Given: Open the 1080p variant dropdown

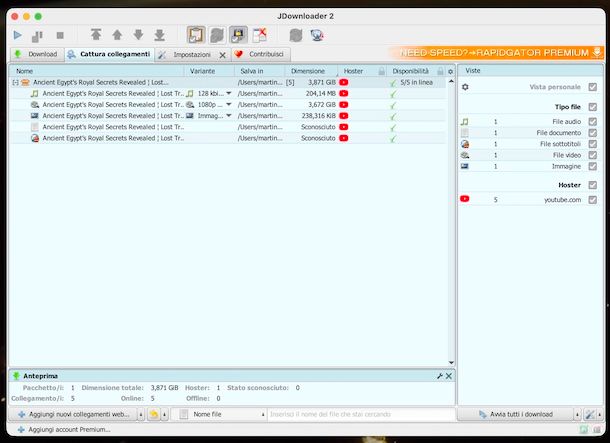Looking at the screenshot, I should (229, 104).
